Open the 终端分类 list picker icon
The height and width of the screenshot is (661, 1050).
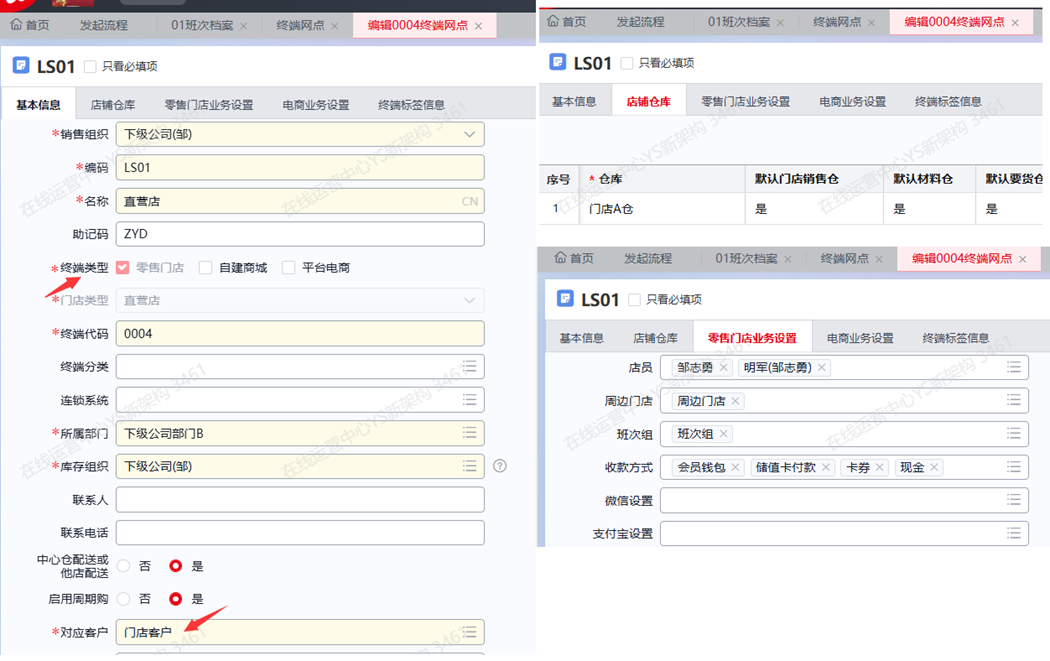coord(469,367)
